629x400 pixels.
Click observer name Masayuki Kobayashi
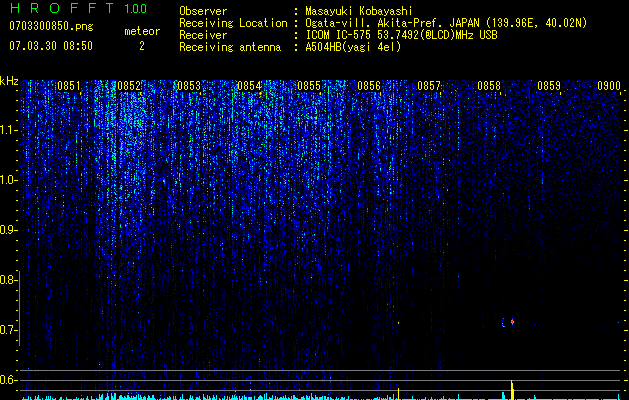coord(359,12)
